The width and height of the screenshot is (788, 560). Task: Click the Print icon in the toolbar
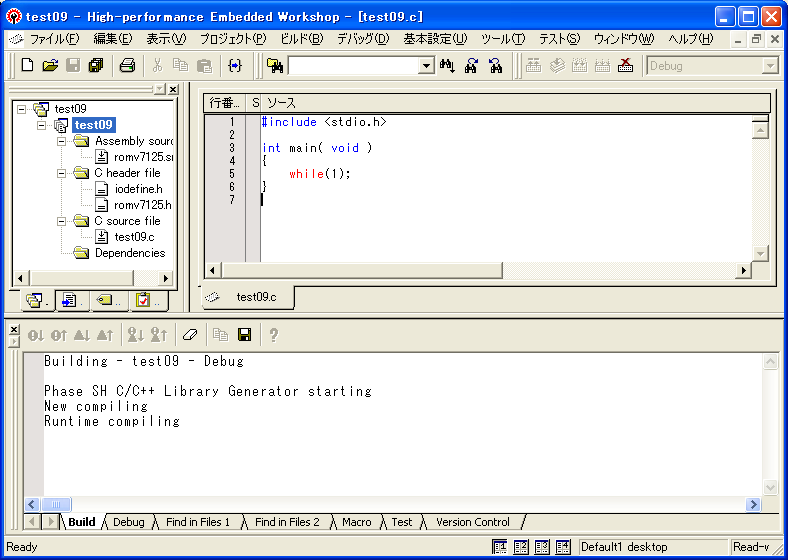tap(127, 66)
